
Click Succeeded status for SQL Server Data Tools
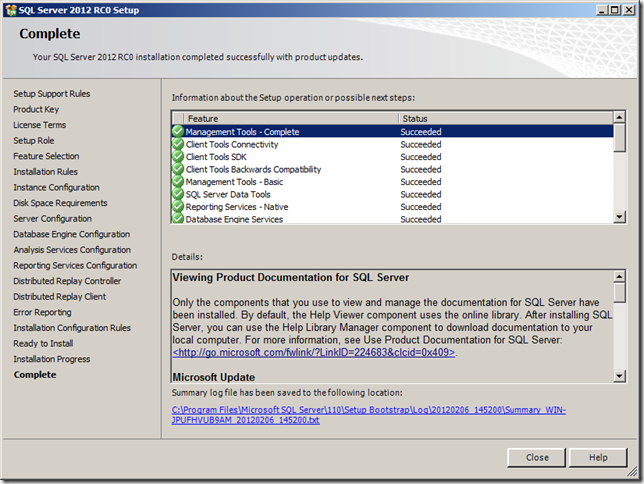(421, 194)
